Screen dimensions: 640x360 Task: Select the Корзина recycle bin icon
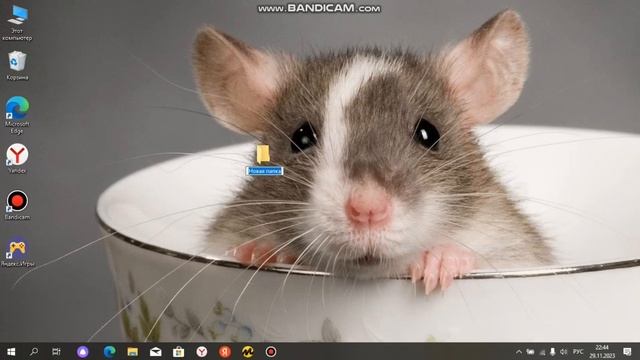click(17, 65)
